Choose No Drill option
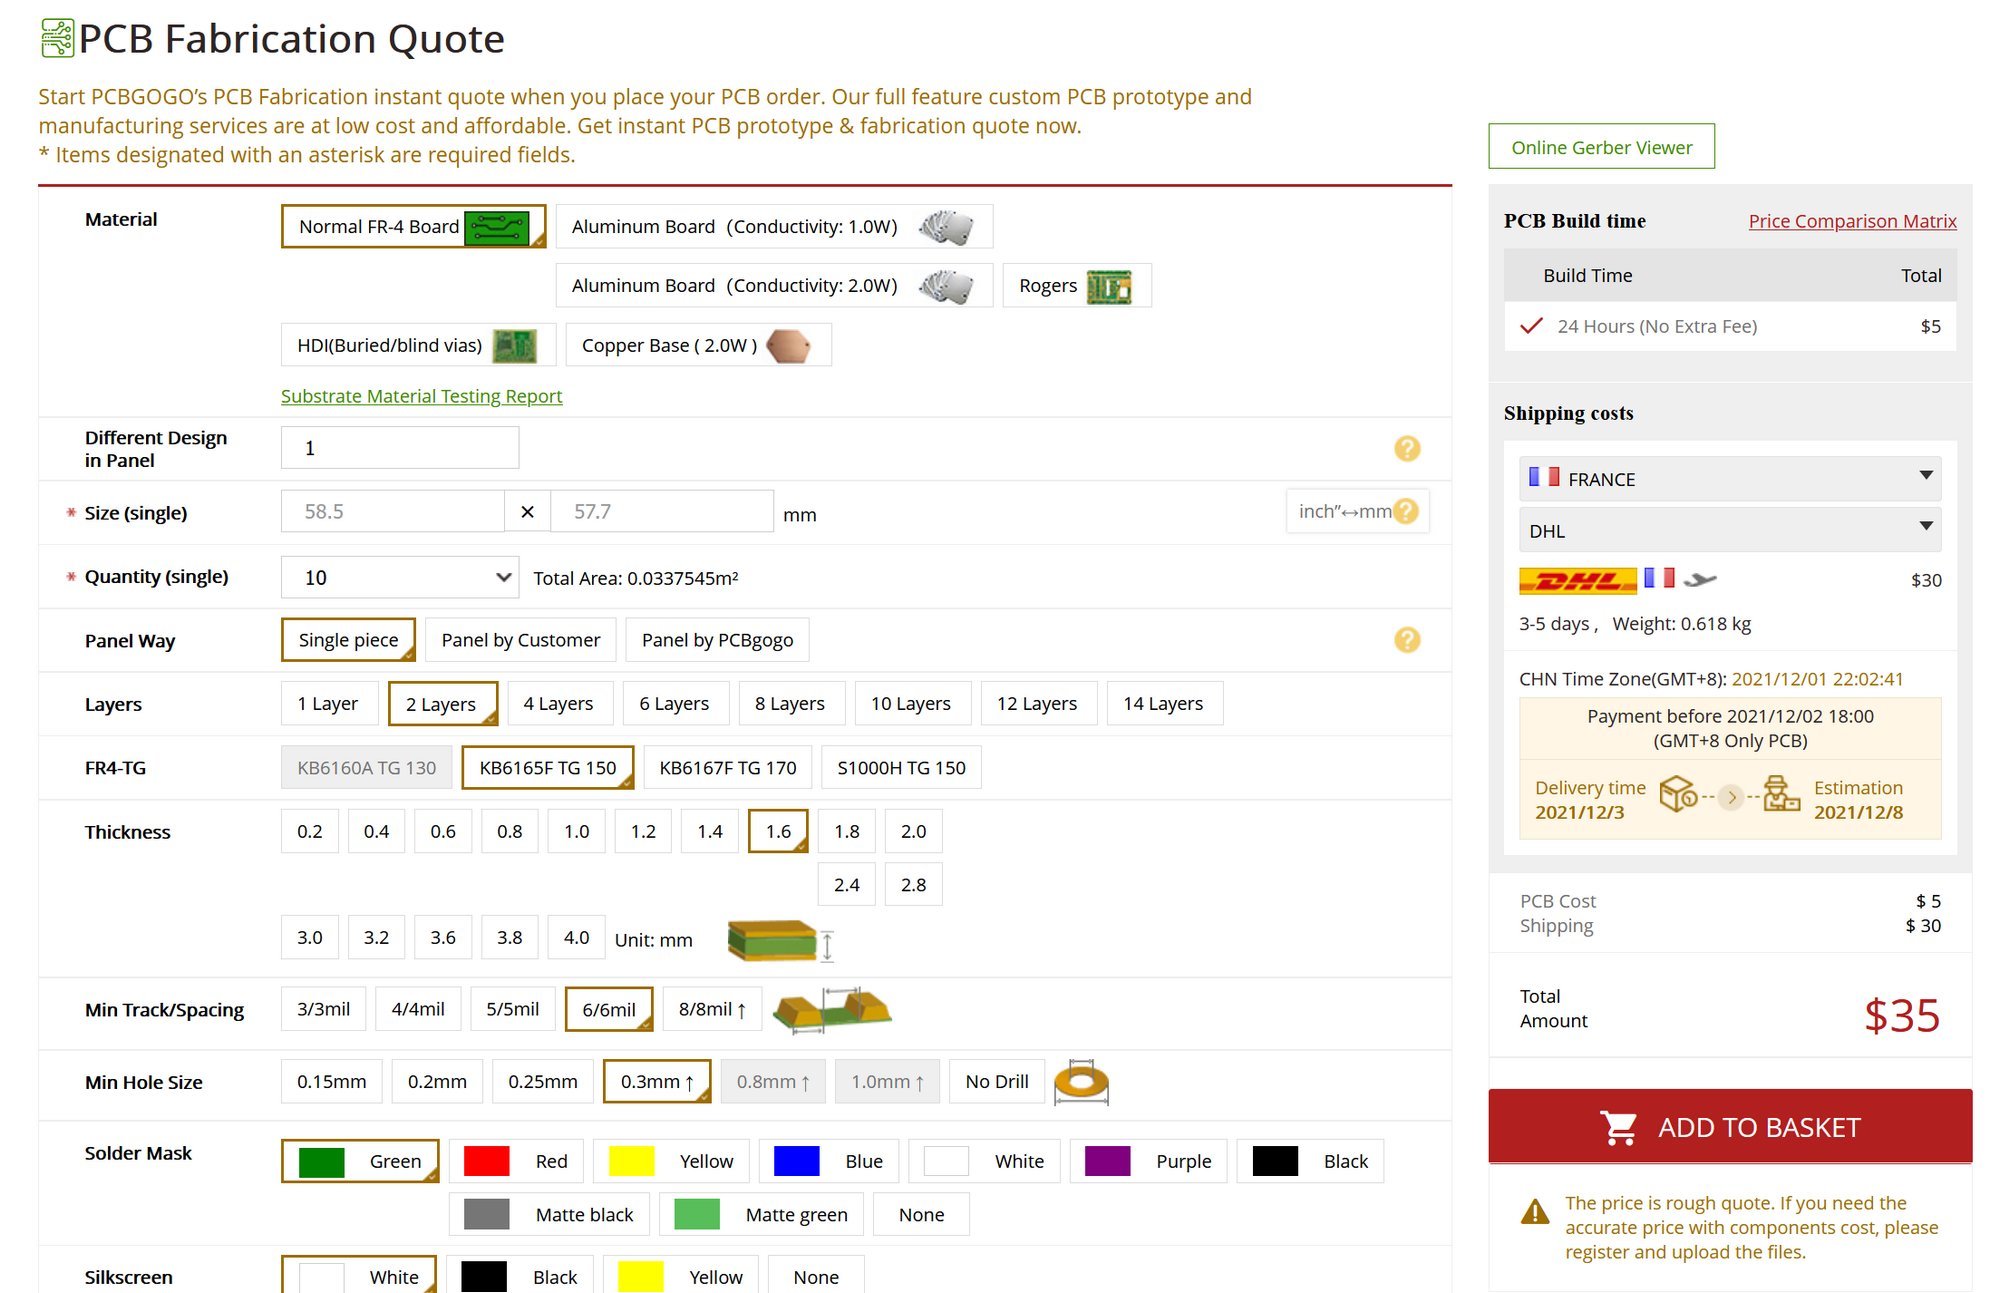This screenshot has width=2000, height=1293. (x=997, y=1082)
